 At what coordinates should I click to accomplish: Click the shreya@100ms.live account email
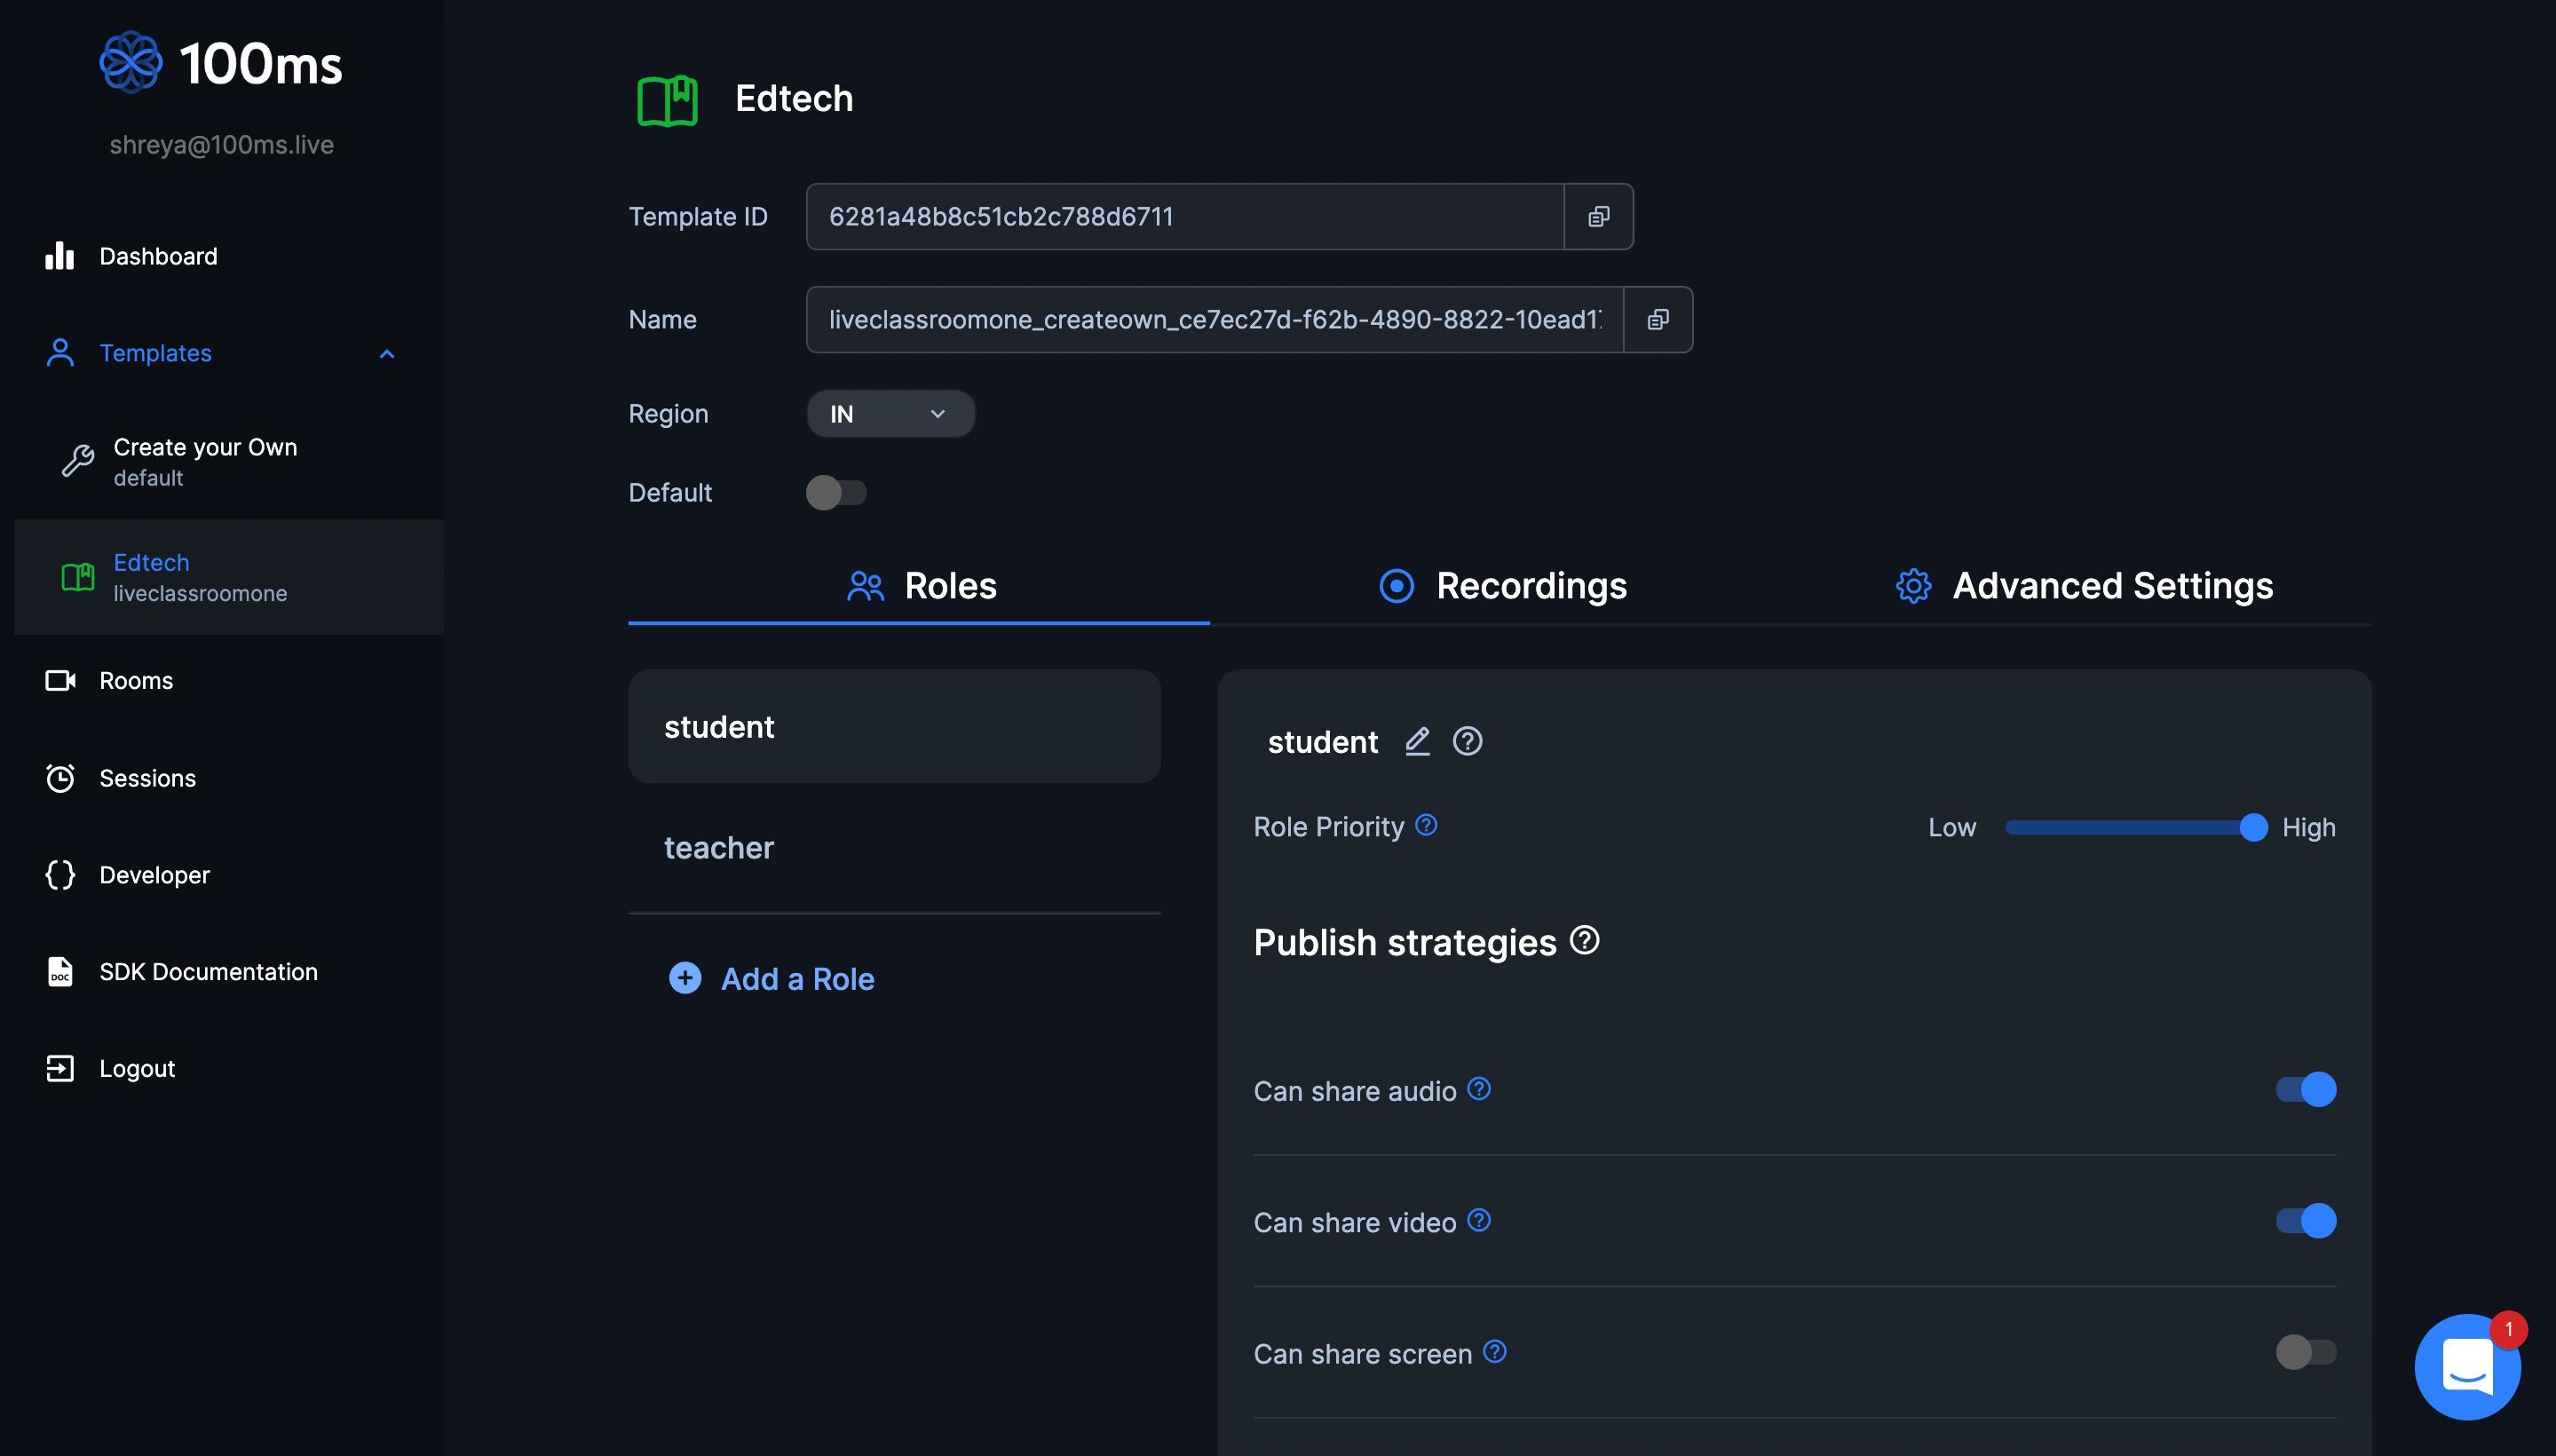[x=222, y=145]
